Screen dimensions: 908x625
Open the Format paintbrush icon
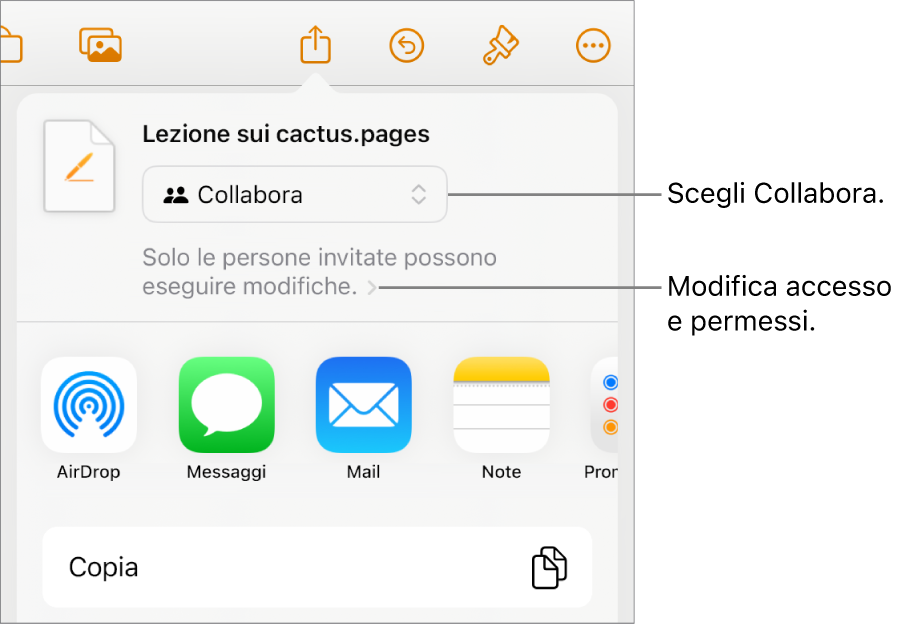500,45
